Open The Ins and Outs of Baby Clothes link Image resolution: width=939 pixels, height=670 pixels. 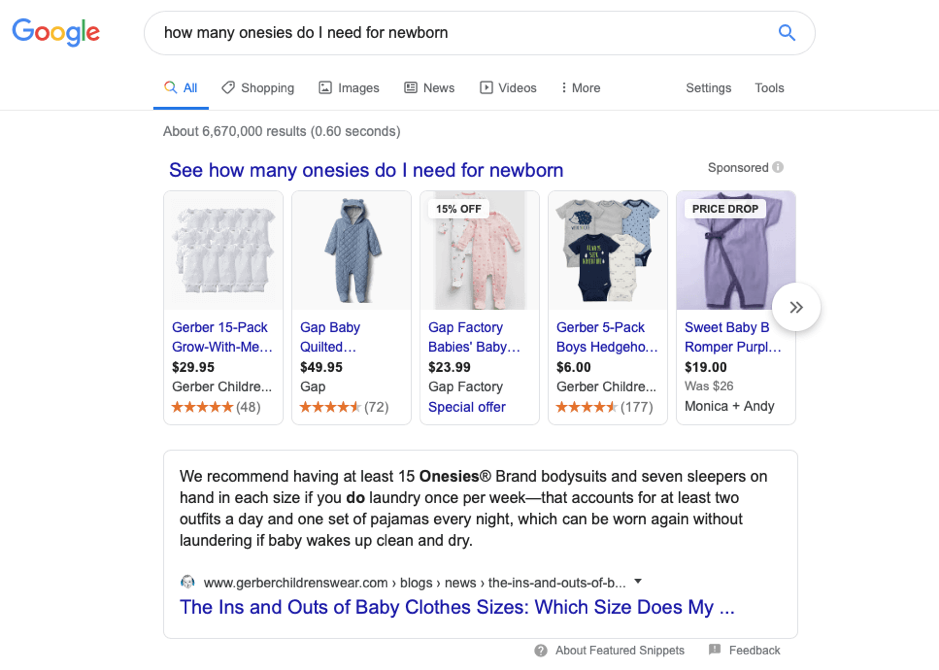(x=457, y=607)
